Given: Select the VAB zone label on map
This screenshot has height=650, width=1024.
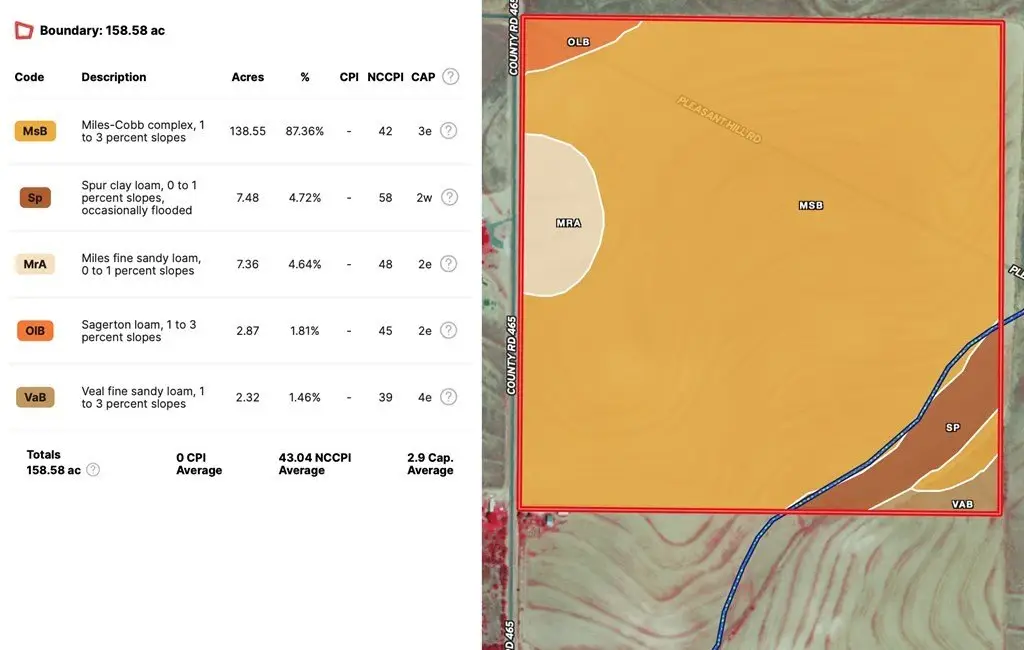Looking at the screenshot, I should [x=962, y=504].
